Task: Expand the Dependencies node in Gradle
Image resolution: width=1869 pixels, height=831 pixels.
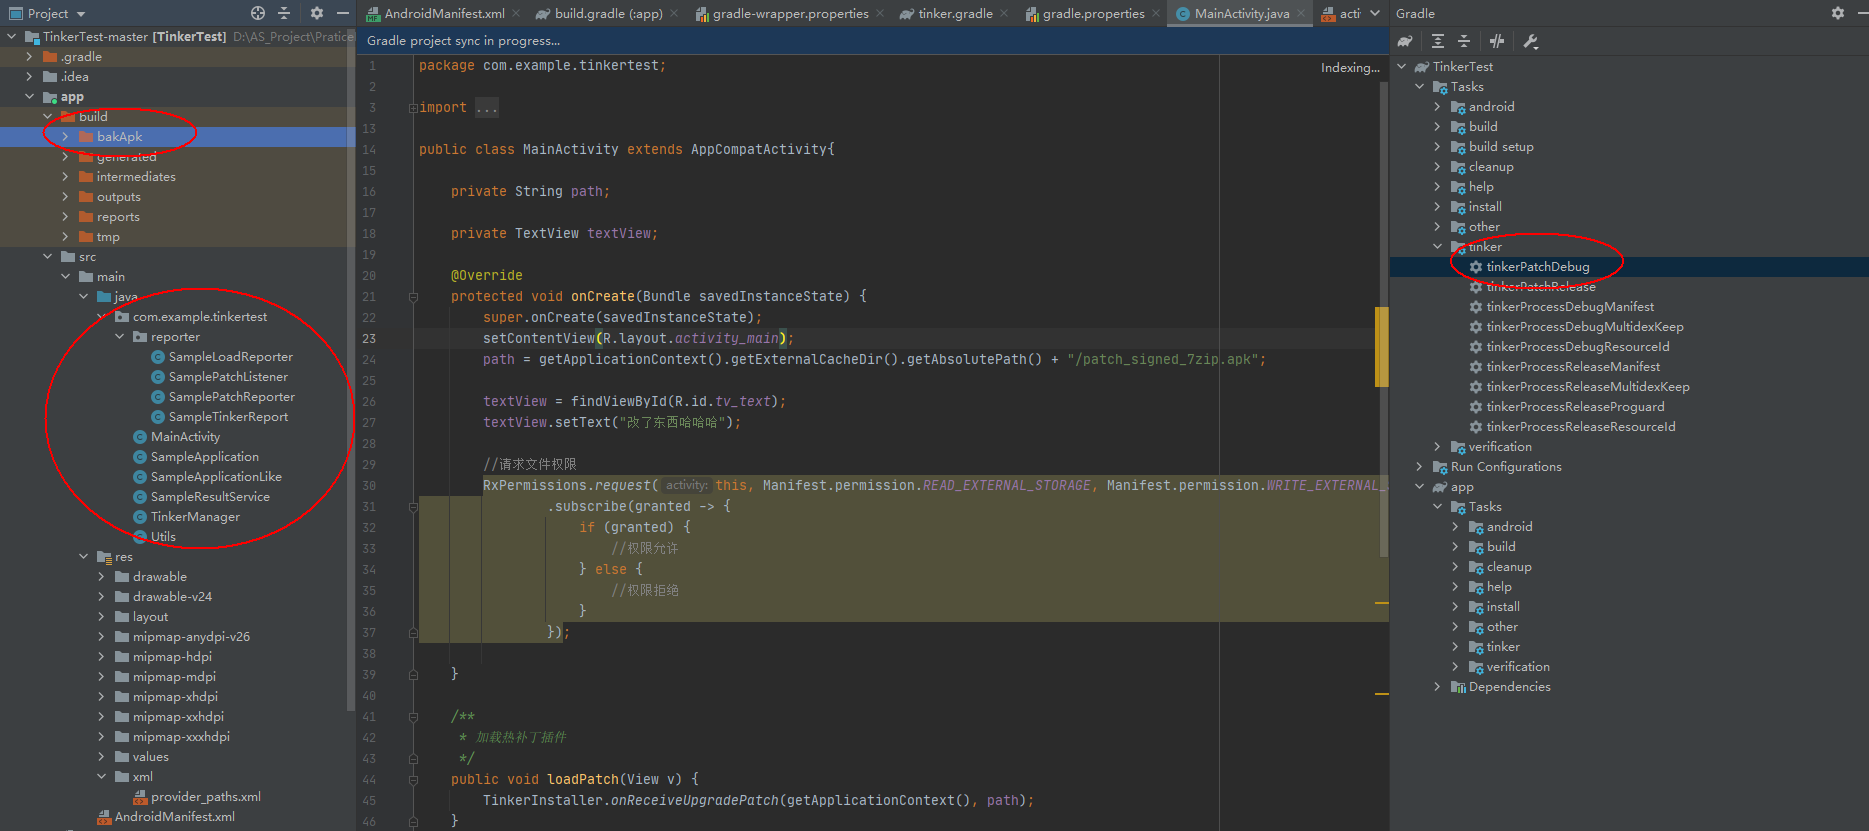Action: 1437,687
